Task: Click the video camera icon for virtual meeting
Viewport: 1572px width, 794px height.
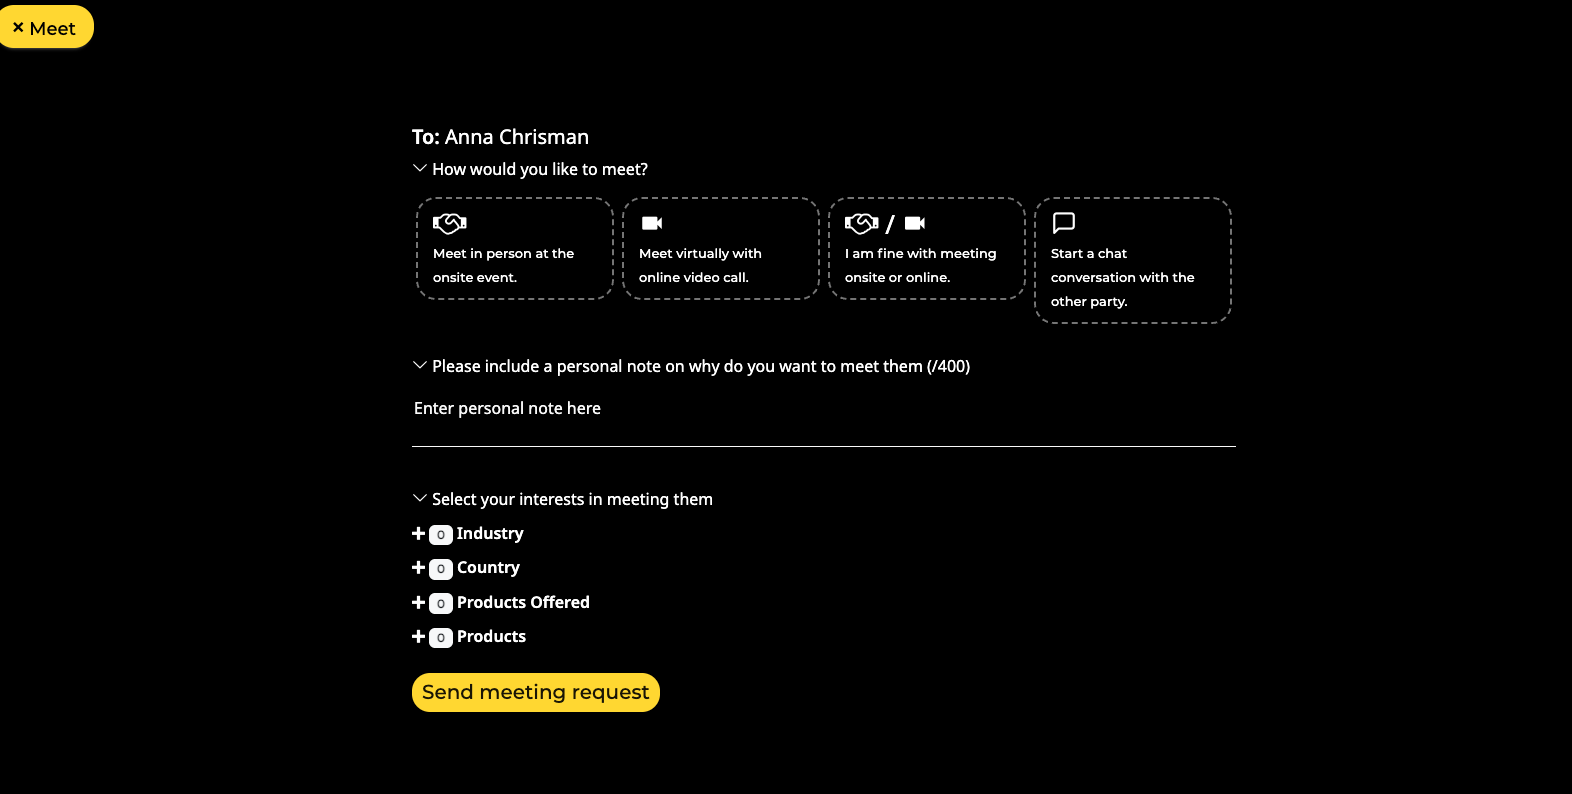Action: coord(652,223)
